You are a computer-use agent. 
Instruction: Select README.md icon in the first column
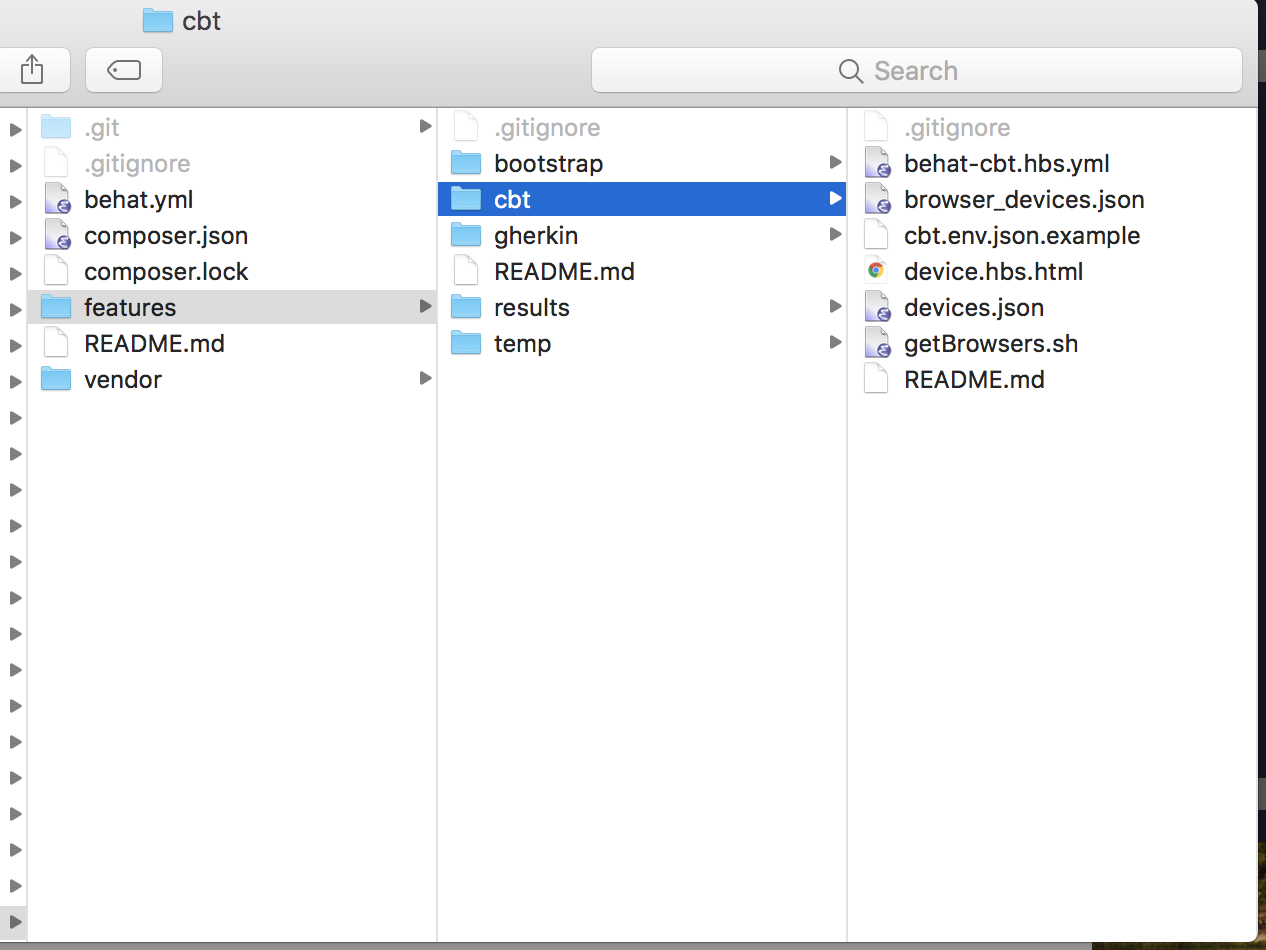pyautogui.click(x=57, y=343)
